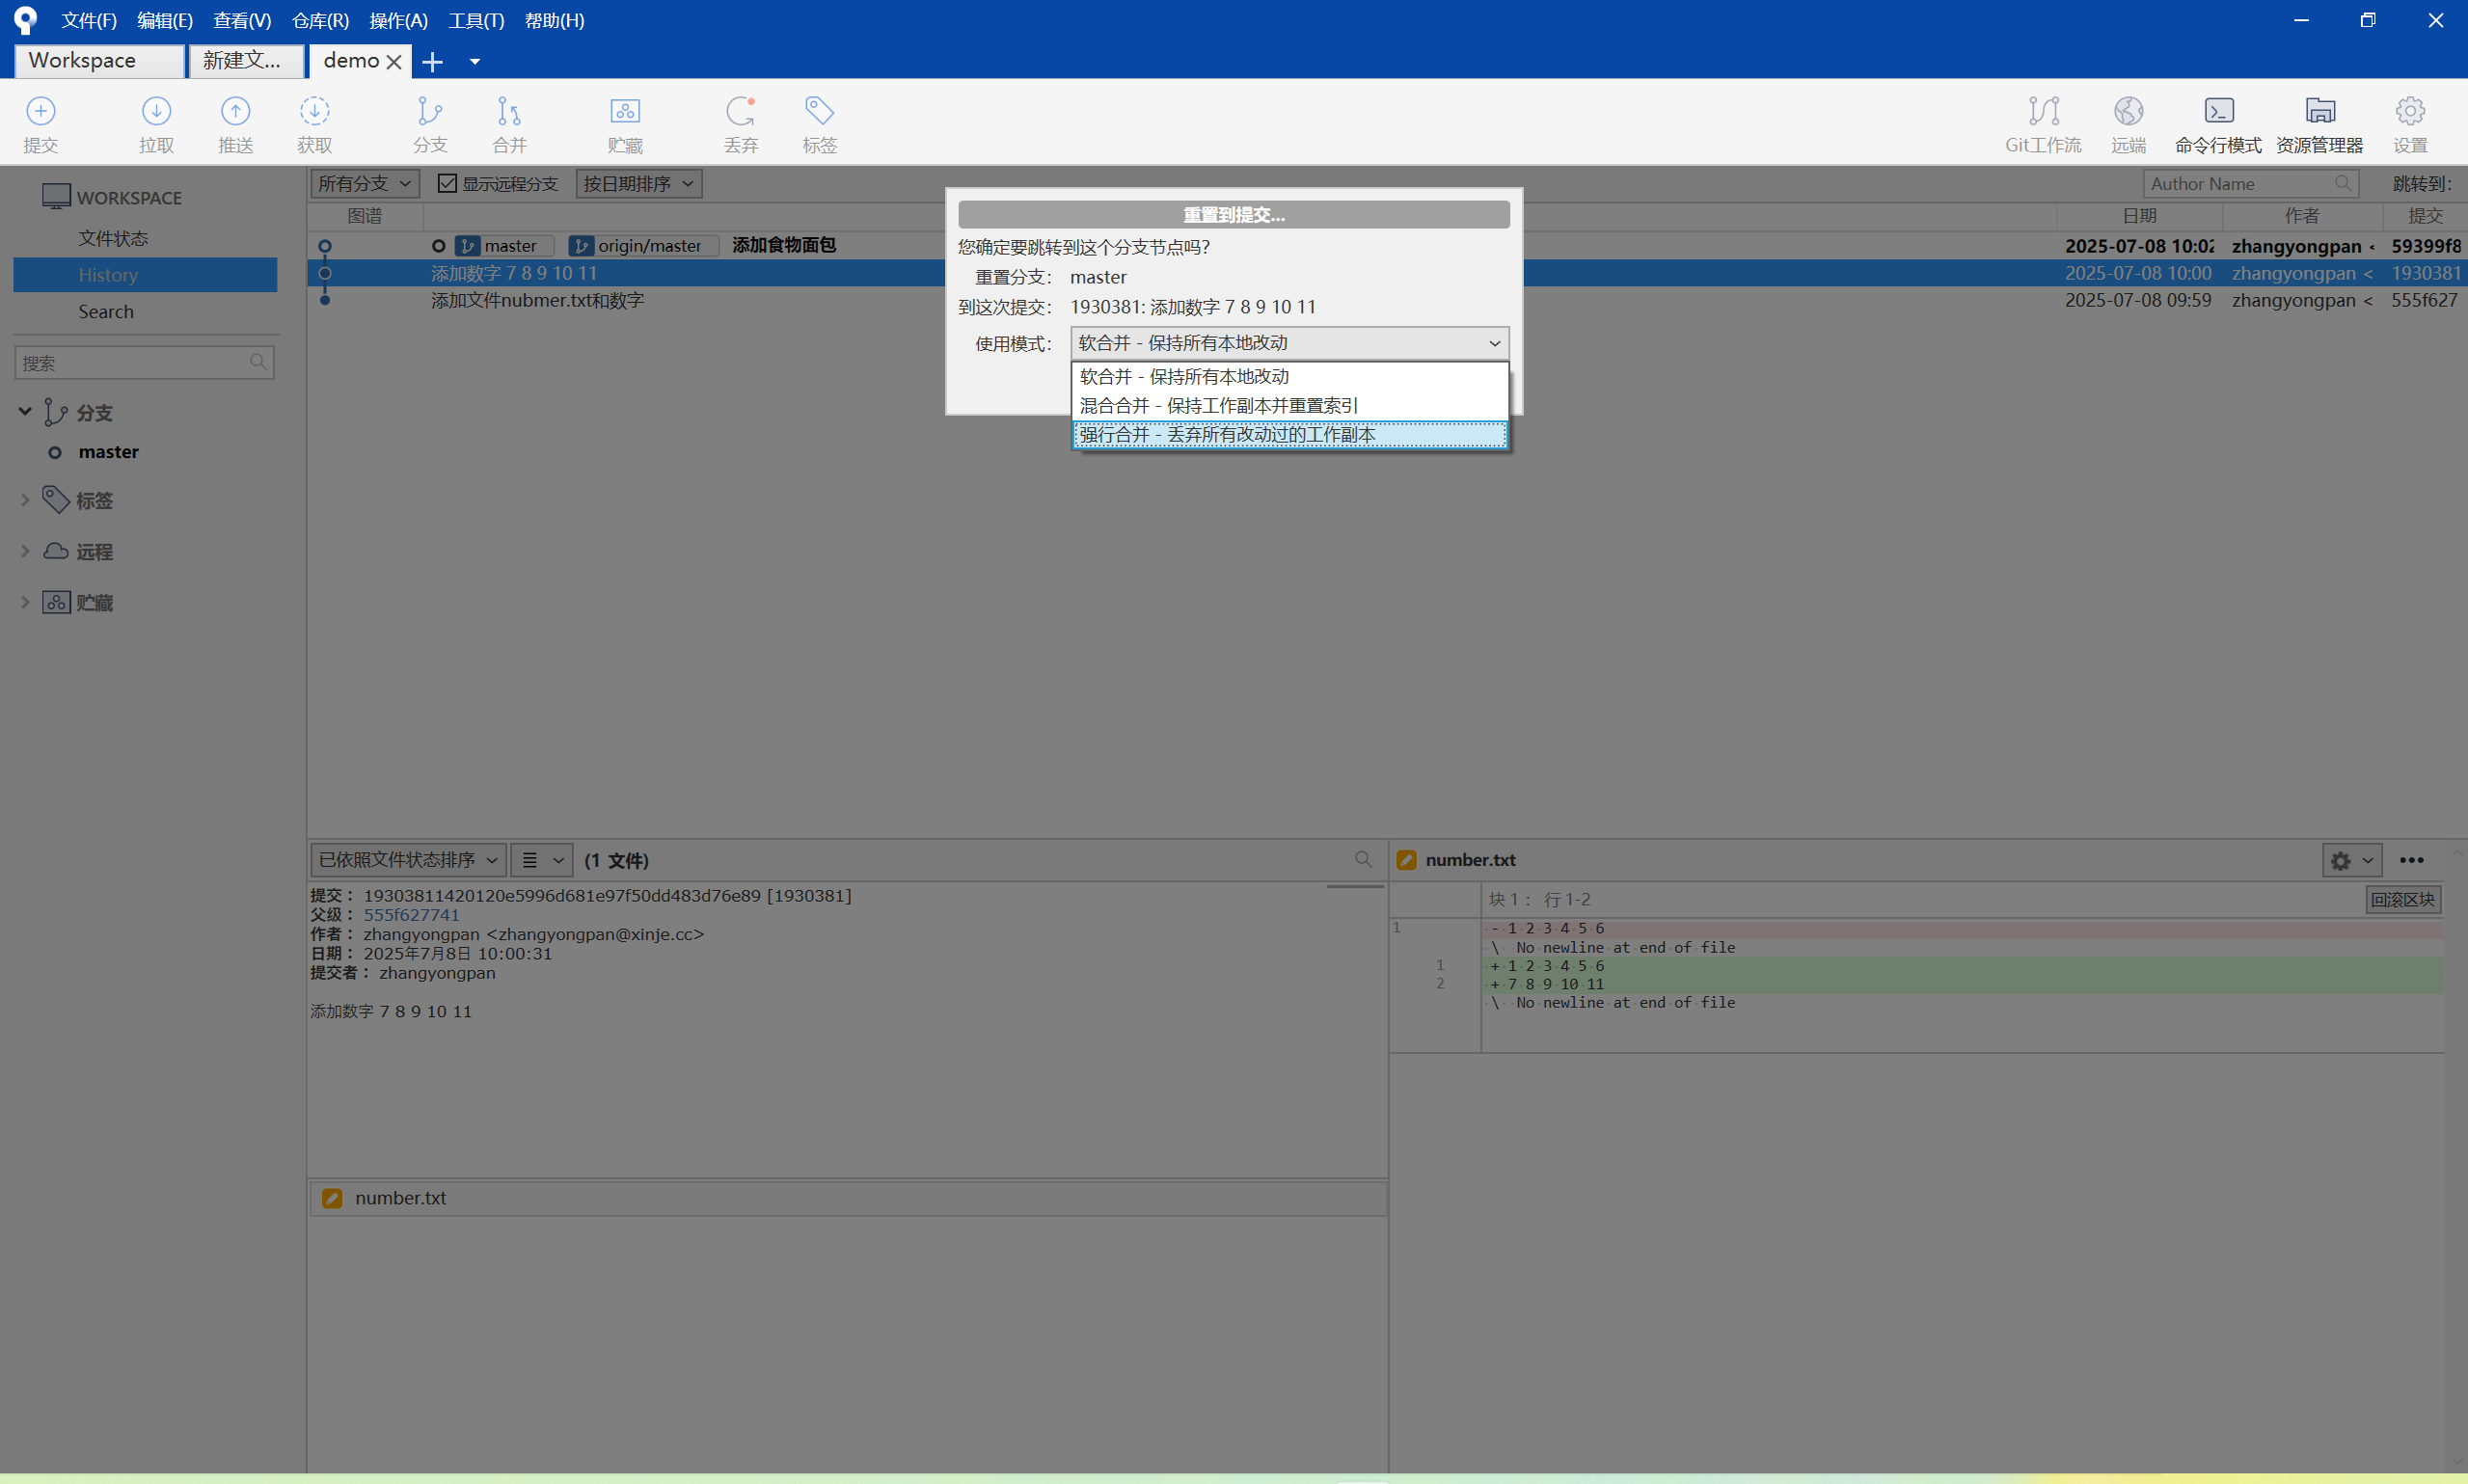Click the 作者 column header

(x=2302, y=216)
